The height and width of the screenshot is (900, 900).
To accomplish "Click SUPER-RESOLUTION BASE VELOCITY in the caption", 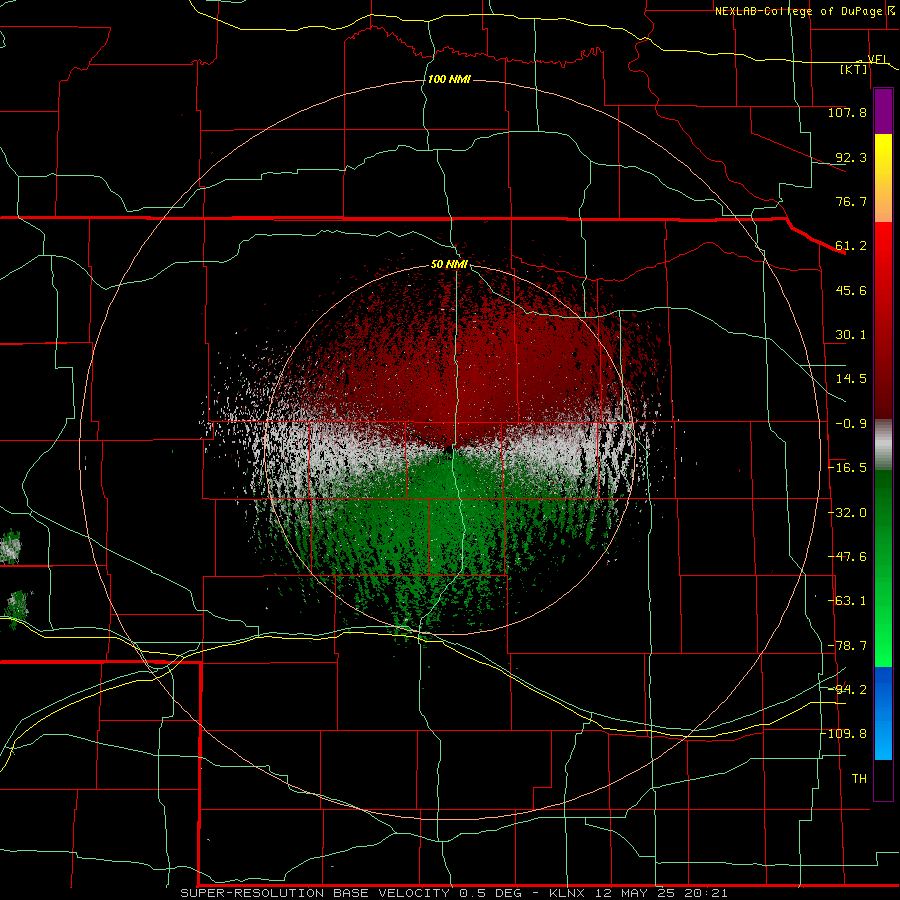I will click(x=315, y=893).
